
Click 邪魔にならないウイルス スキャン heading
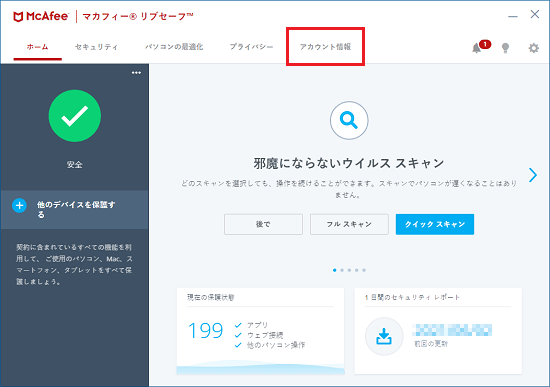point(349,164)
